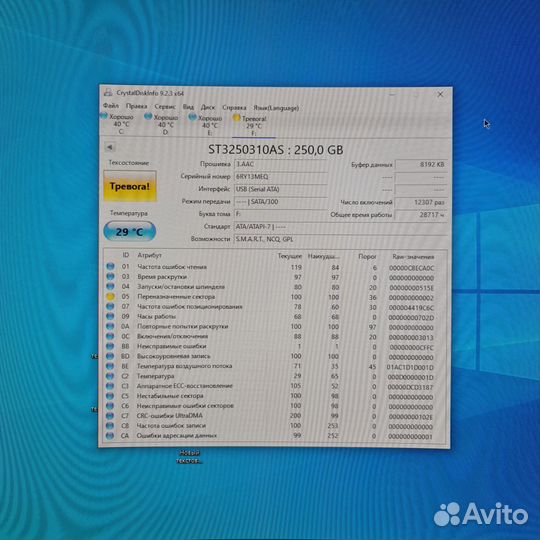Viewport: 540px width, 540px height.
Task: Open the Вид menu
Action: (188, 107)
